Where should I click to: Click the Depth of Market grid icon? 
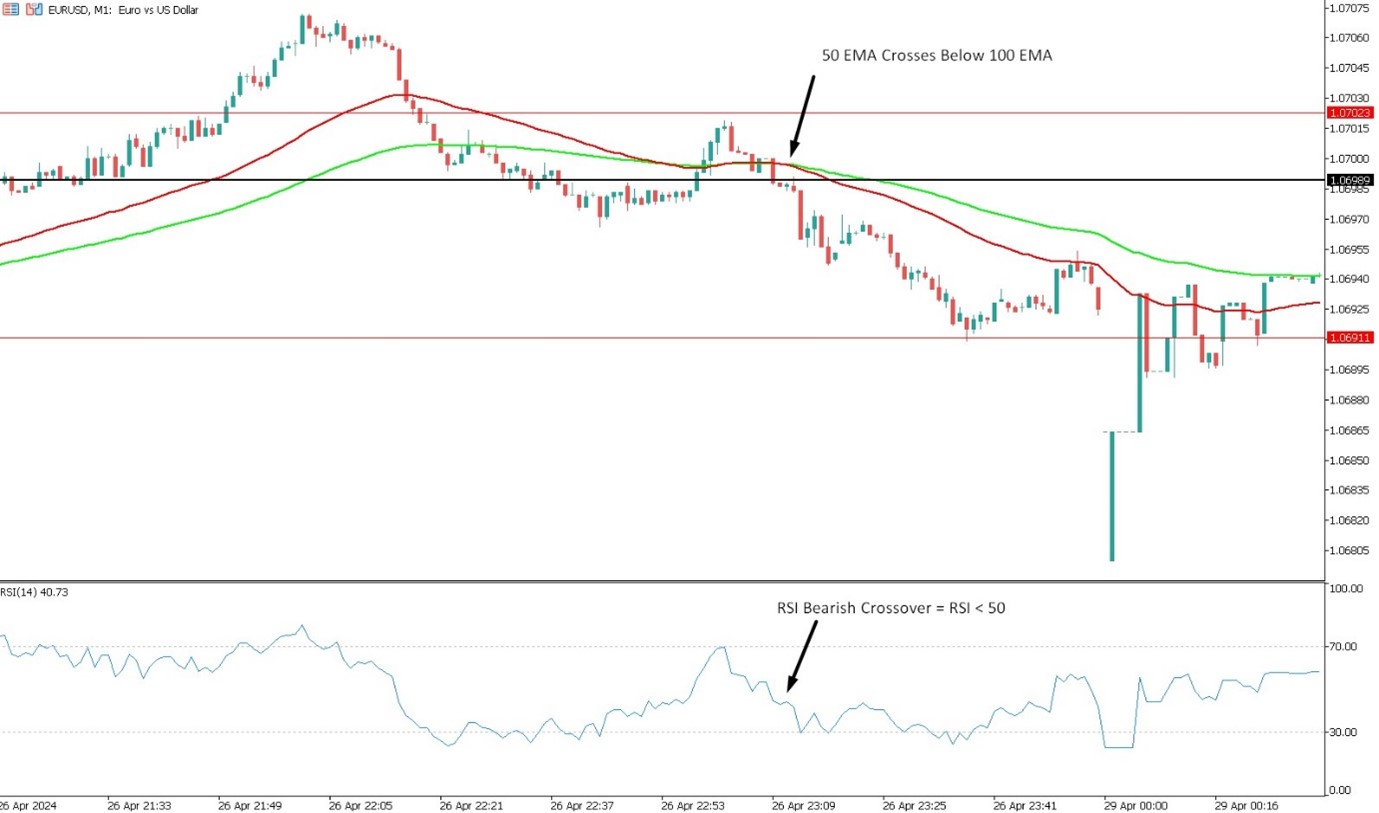9,9
